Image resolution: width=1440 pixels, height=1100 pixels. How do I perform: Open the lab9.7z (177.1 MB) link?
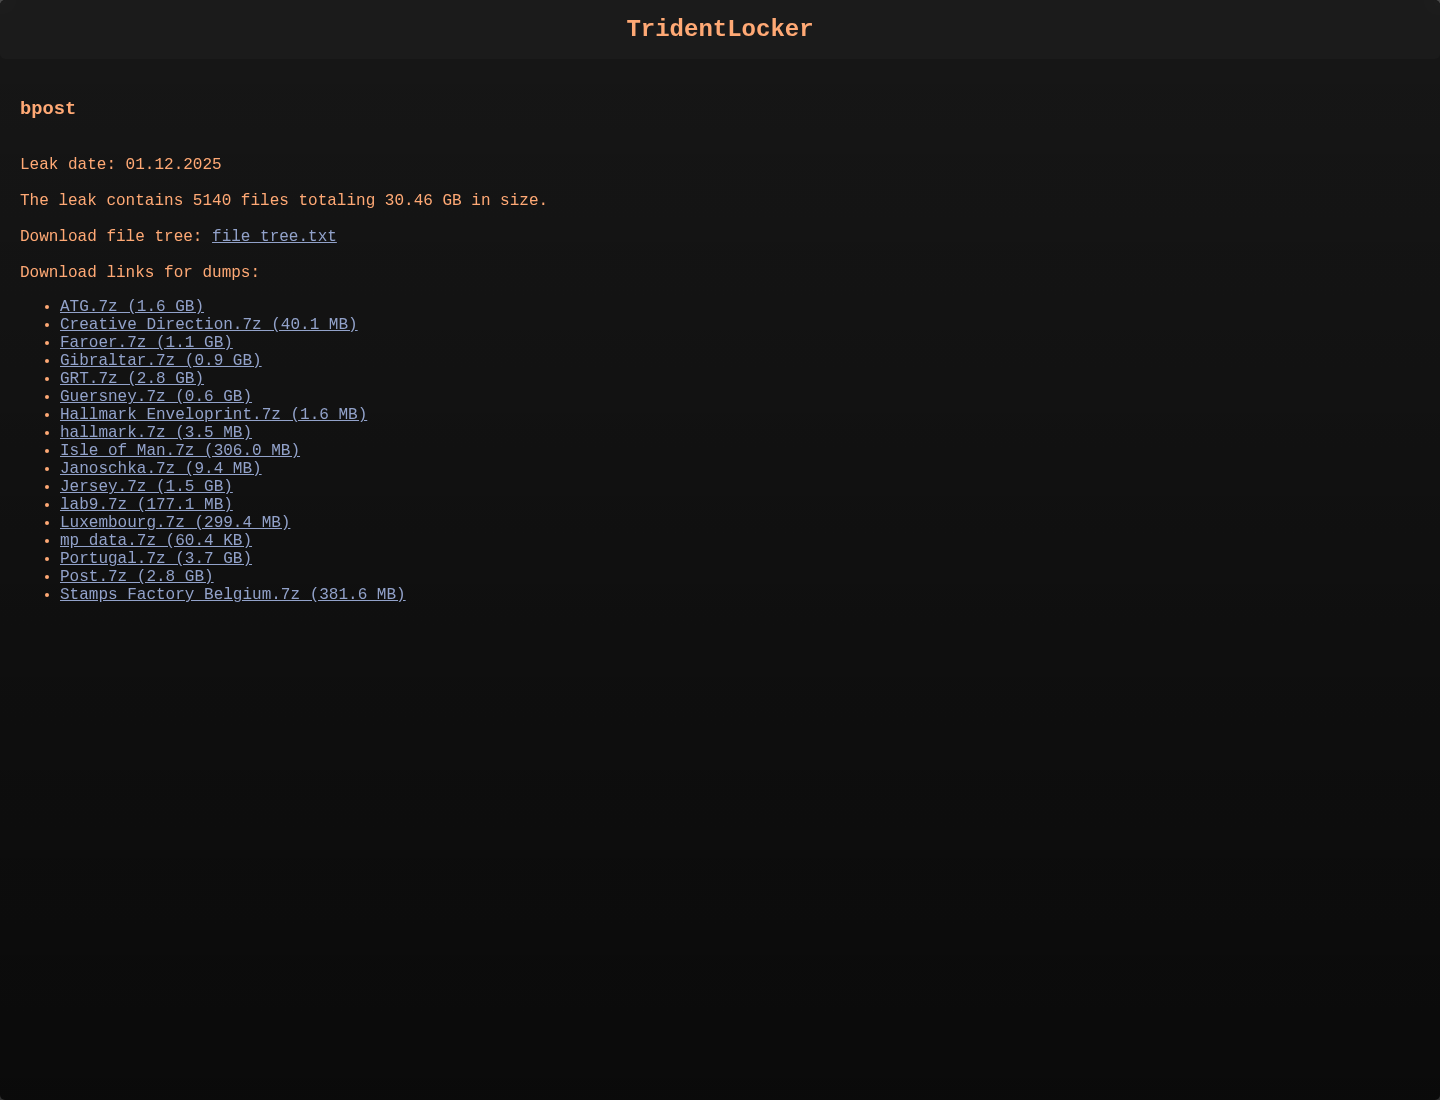pyautogui.click(x=146, y=505)
